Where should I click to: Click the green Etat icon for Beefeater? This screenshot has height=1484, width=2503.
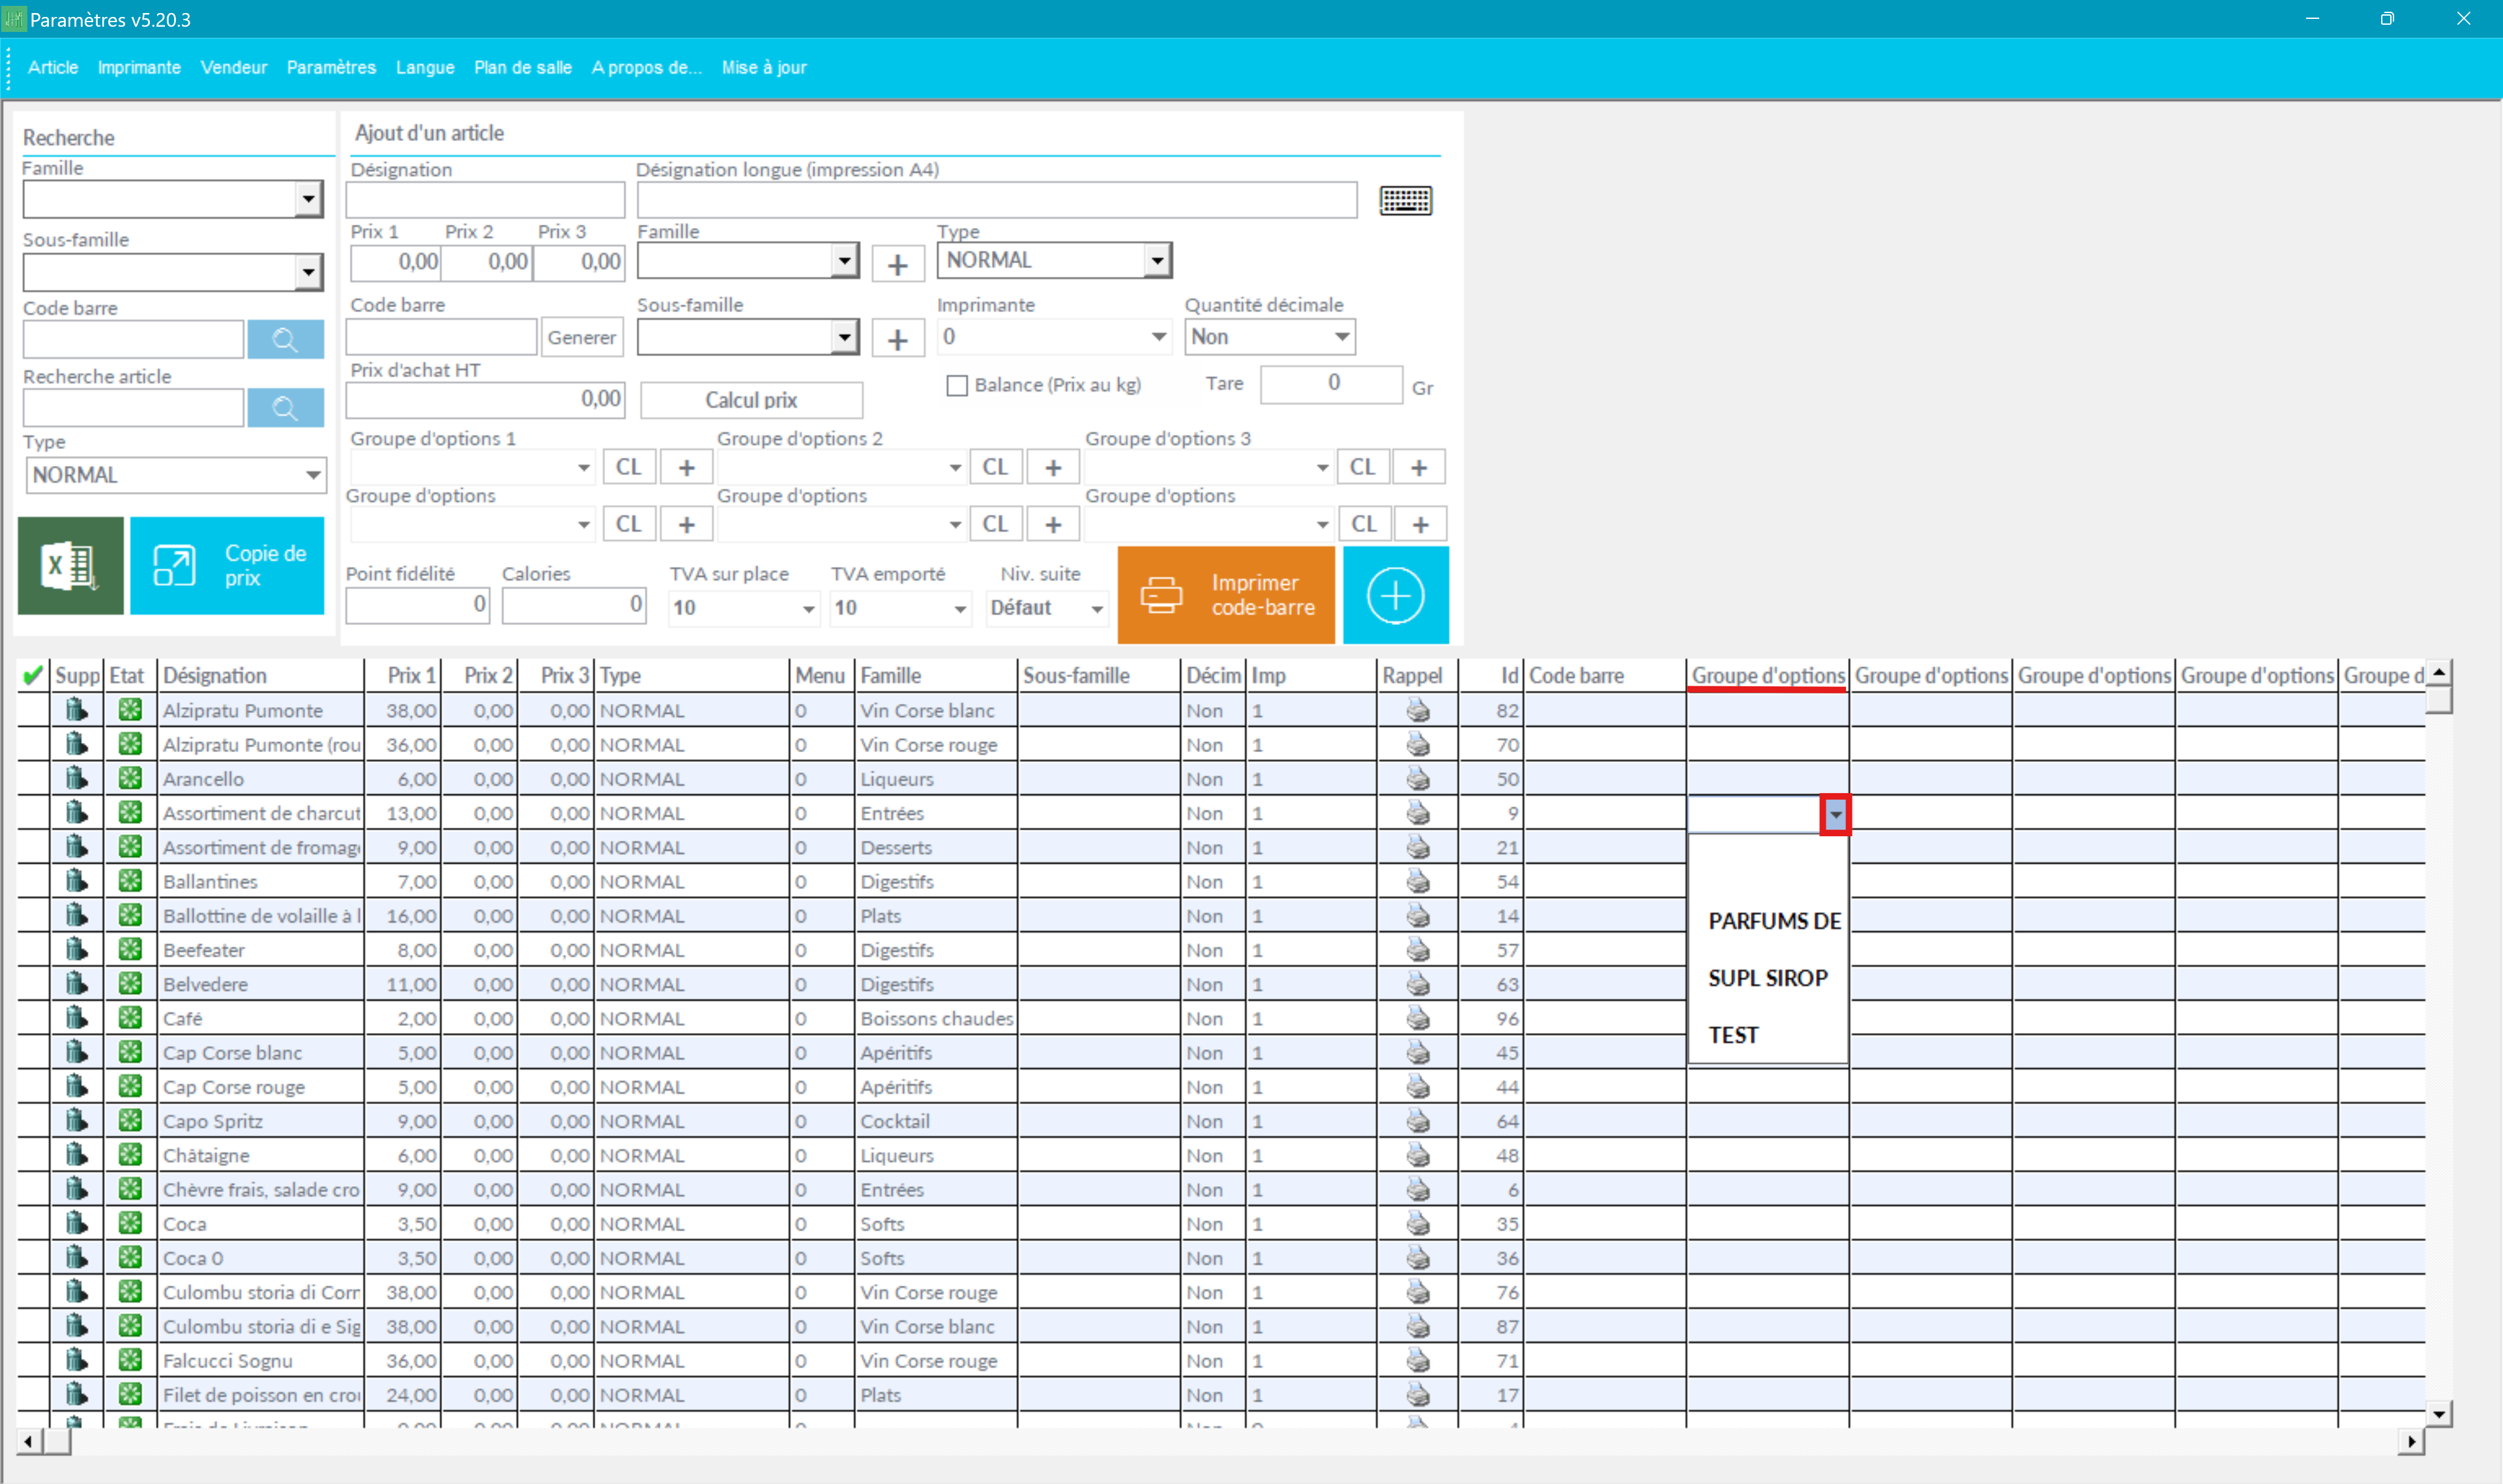tap(130, 949)
